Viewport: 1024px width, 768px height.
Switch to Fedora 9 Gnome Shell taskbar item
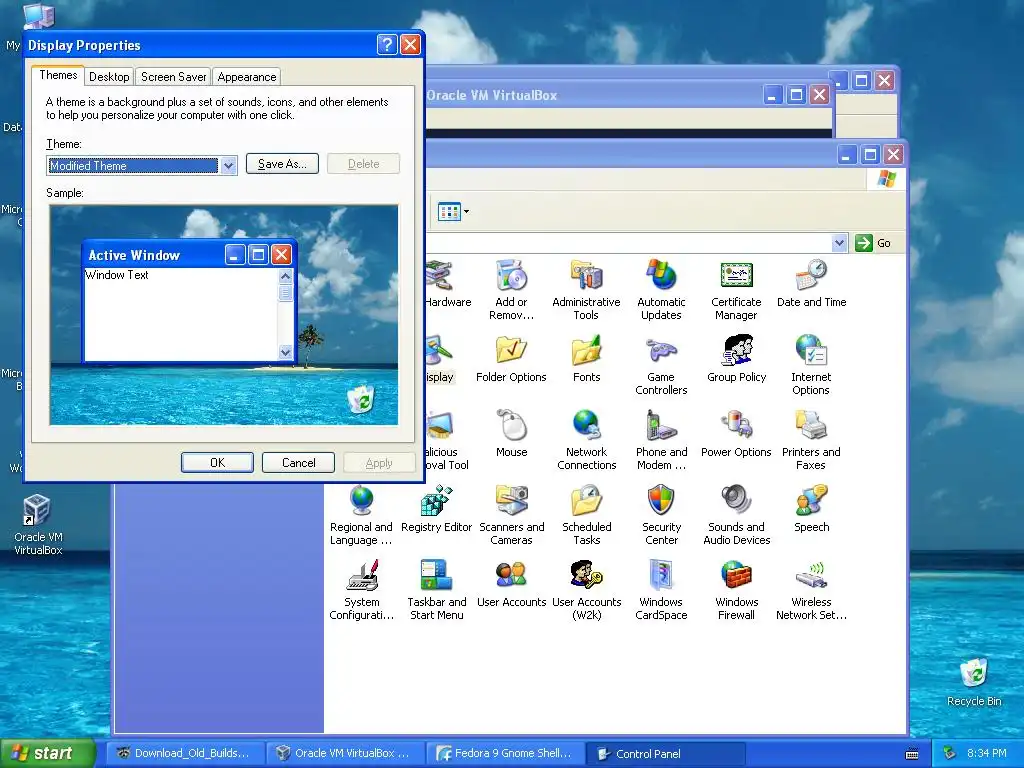click(505, 753)
